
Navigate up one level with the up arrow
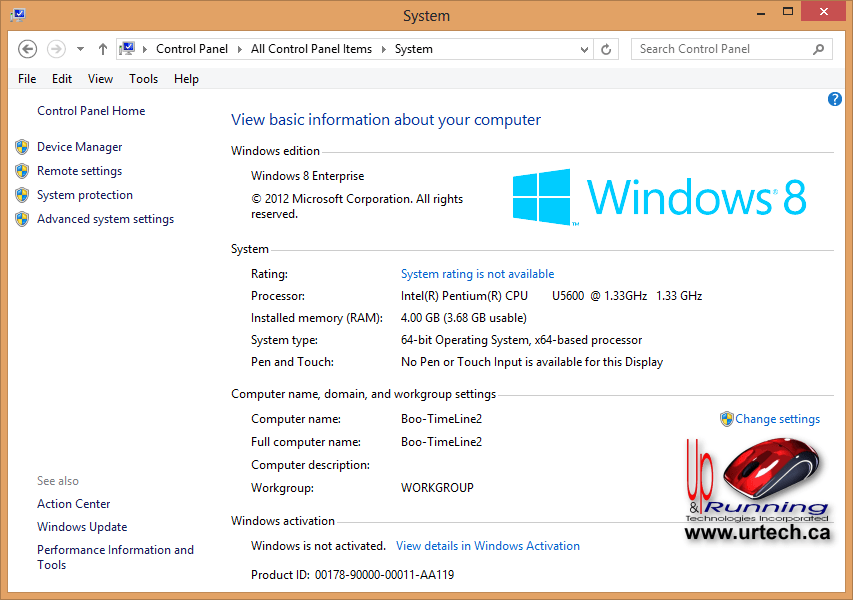click(102, 48)
